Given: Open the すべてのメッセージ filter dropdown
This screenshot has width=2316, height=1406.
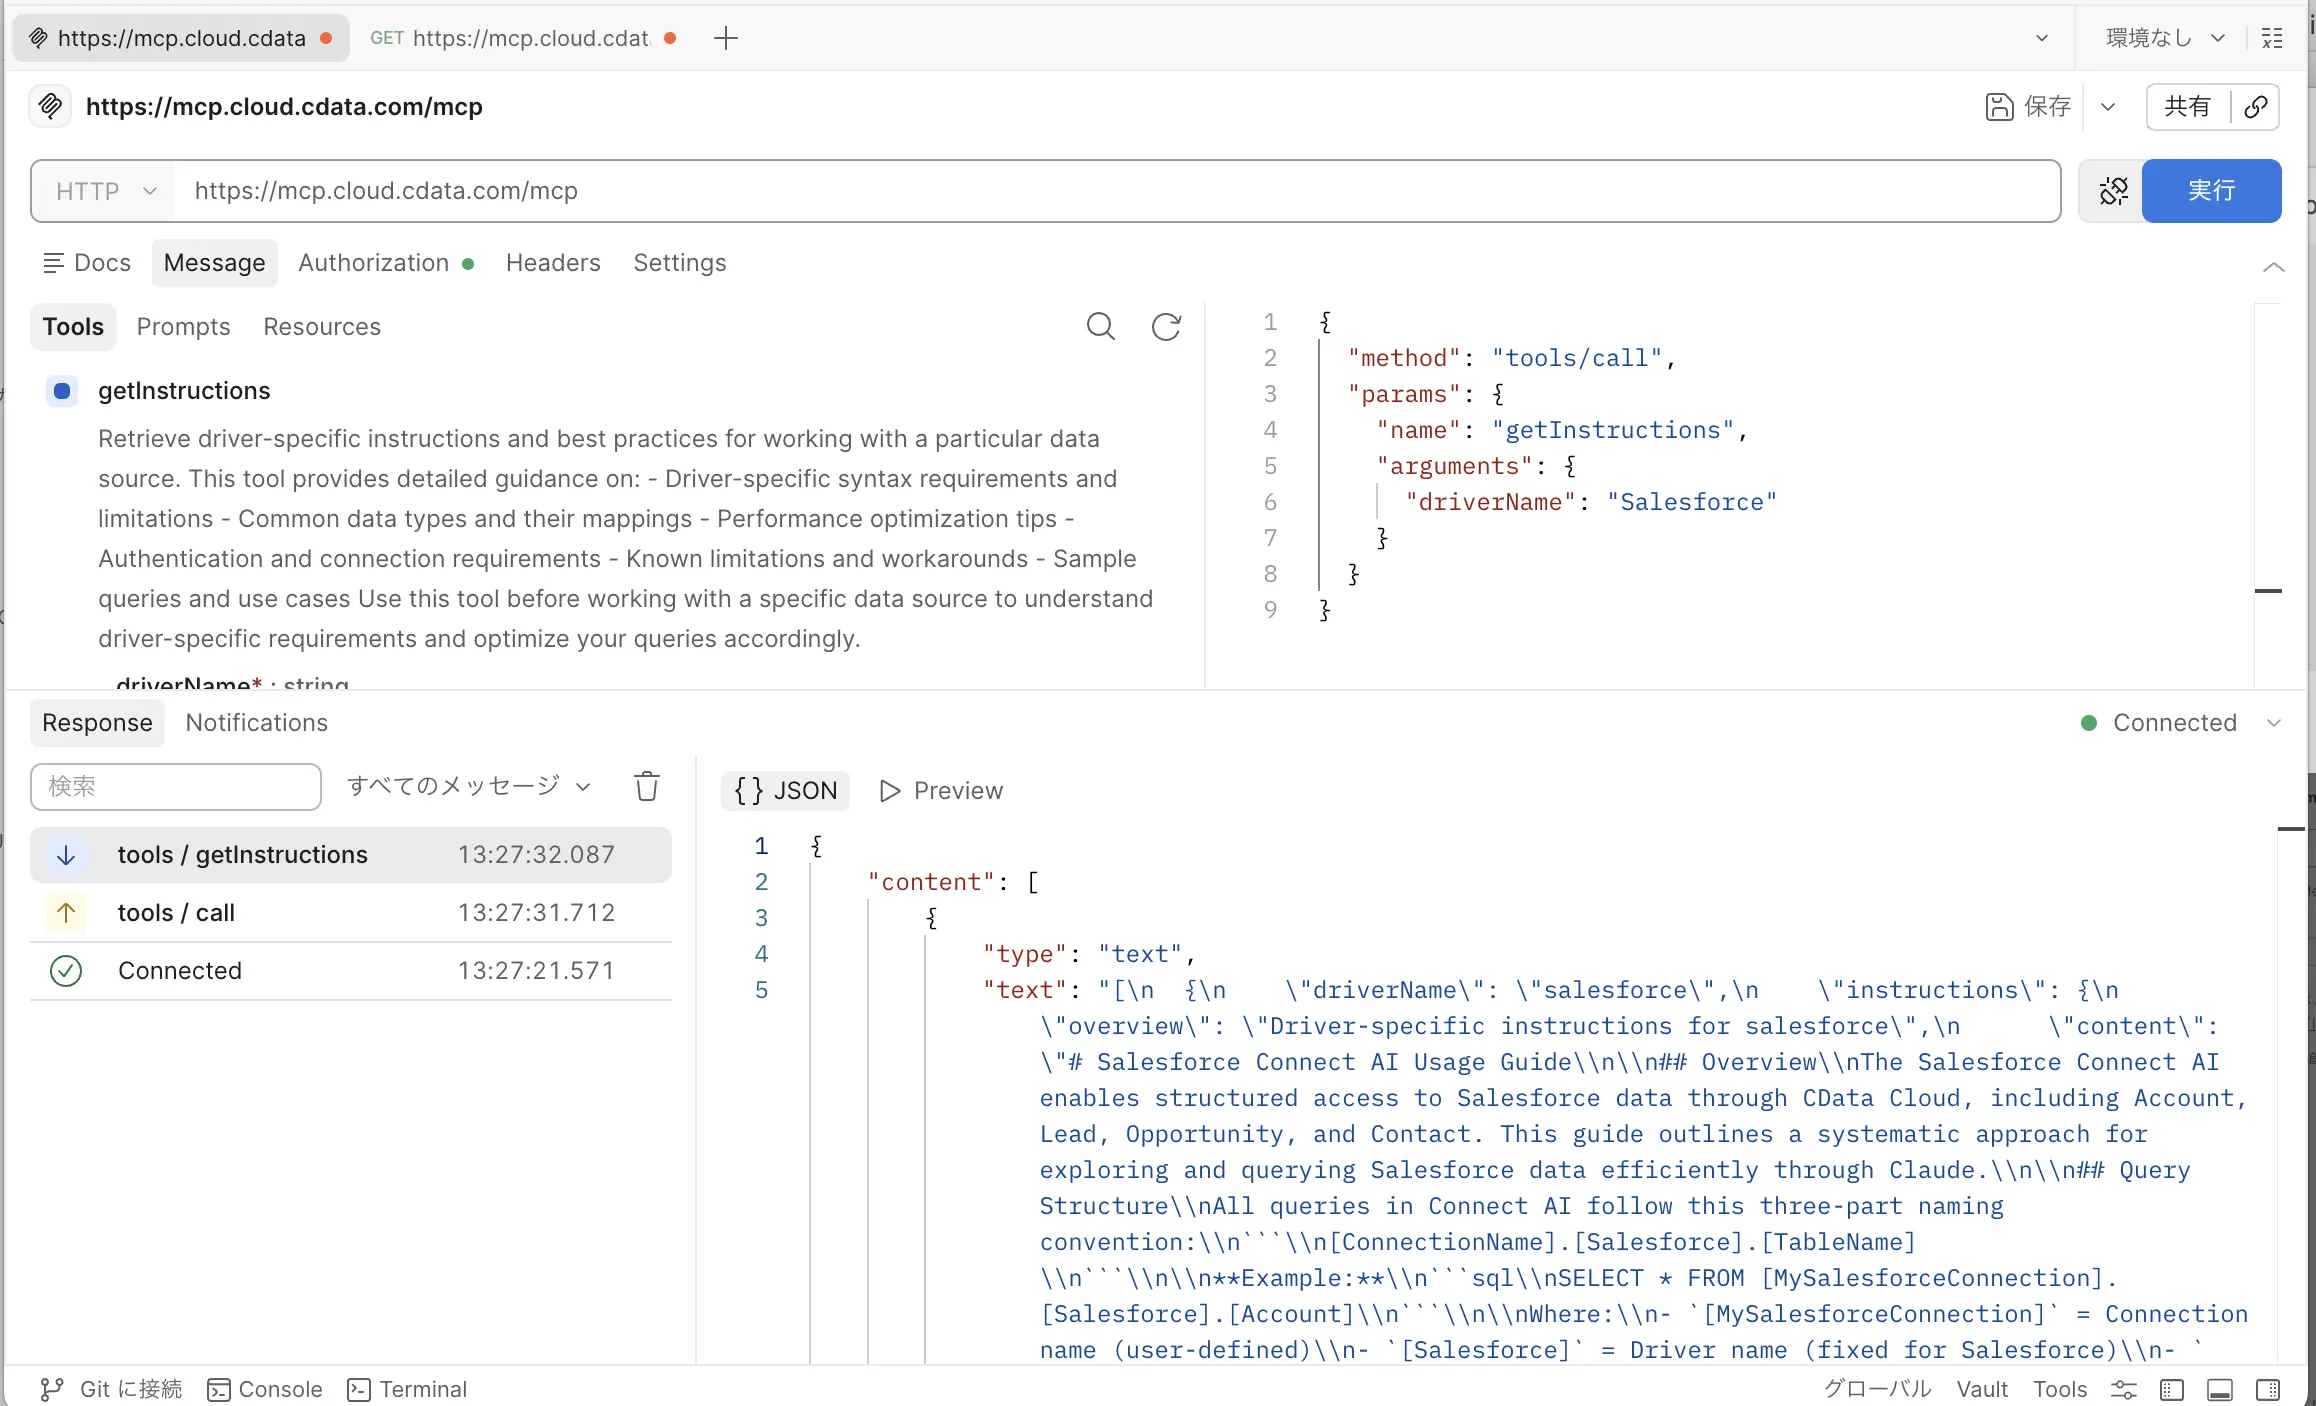Looking at the screenshot, I should 468,786.
